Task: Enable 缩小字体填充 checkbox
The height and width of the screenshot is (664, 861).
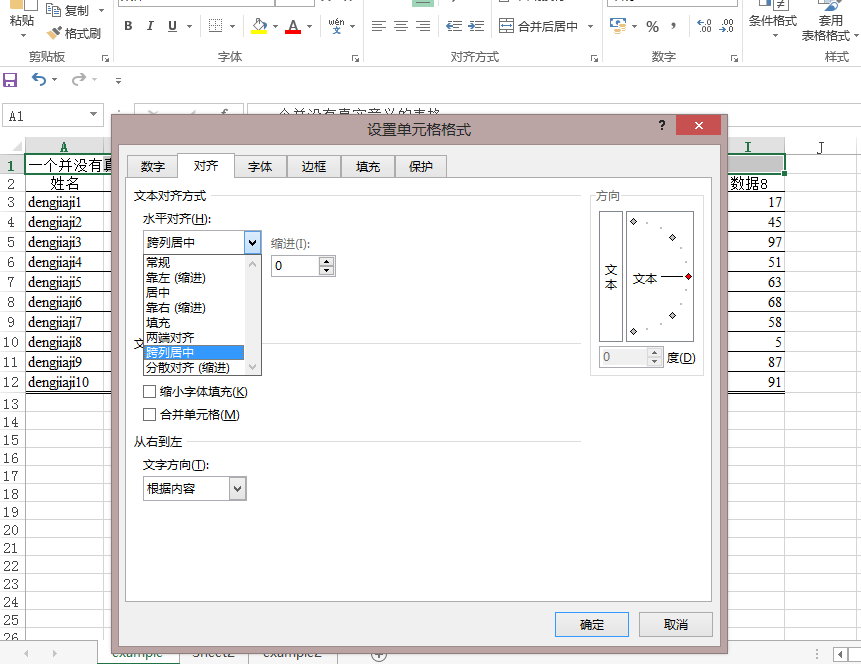Action: point(149,392)
